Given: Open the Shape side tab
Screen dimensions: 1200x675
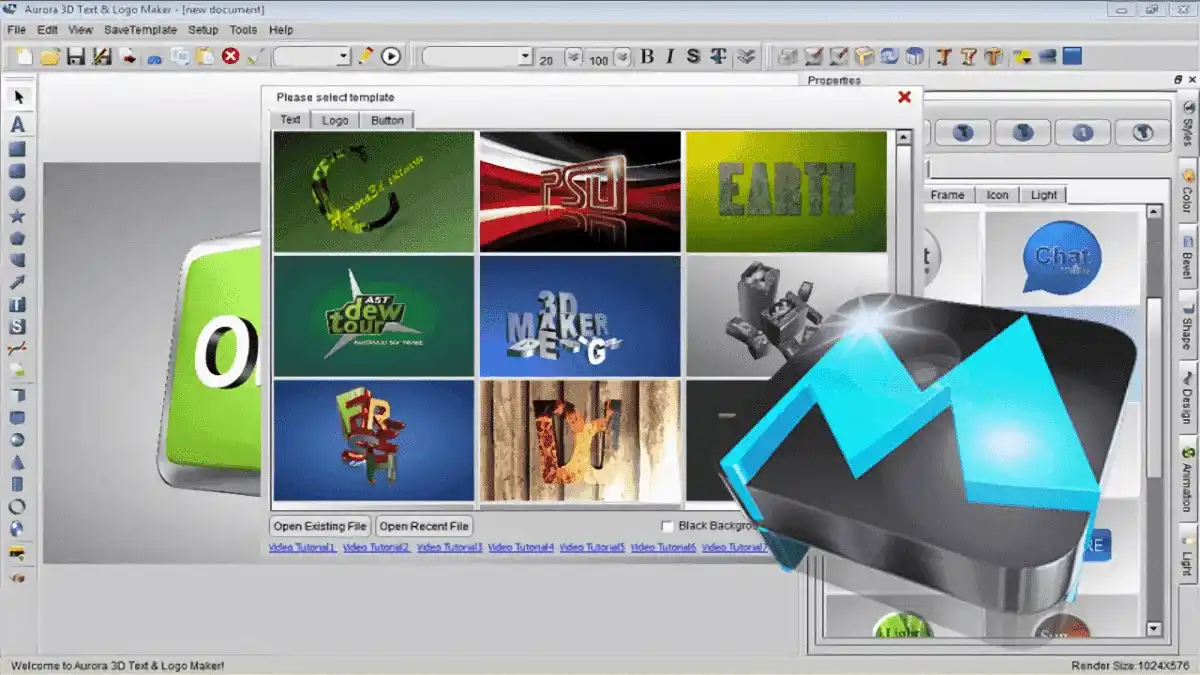Looking at the screenshot, I should (1187, 323).
